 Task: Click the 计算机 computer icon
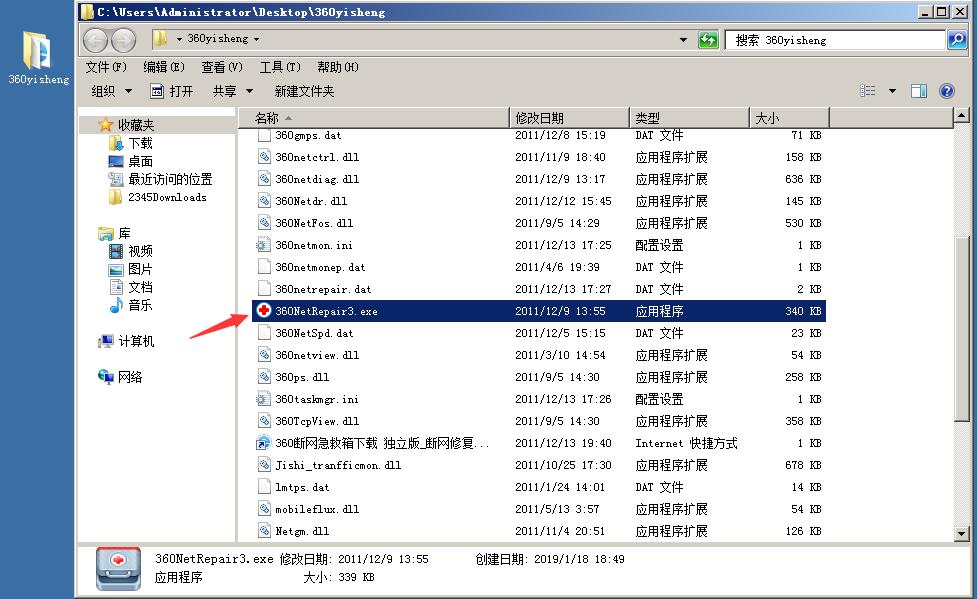point(106,341)
